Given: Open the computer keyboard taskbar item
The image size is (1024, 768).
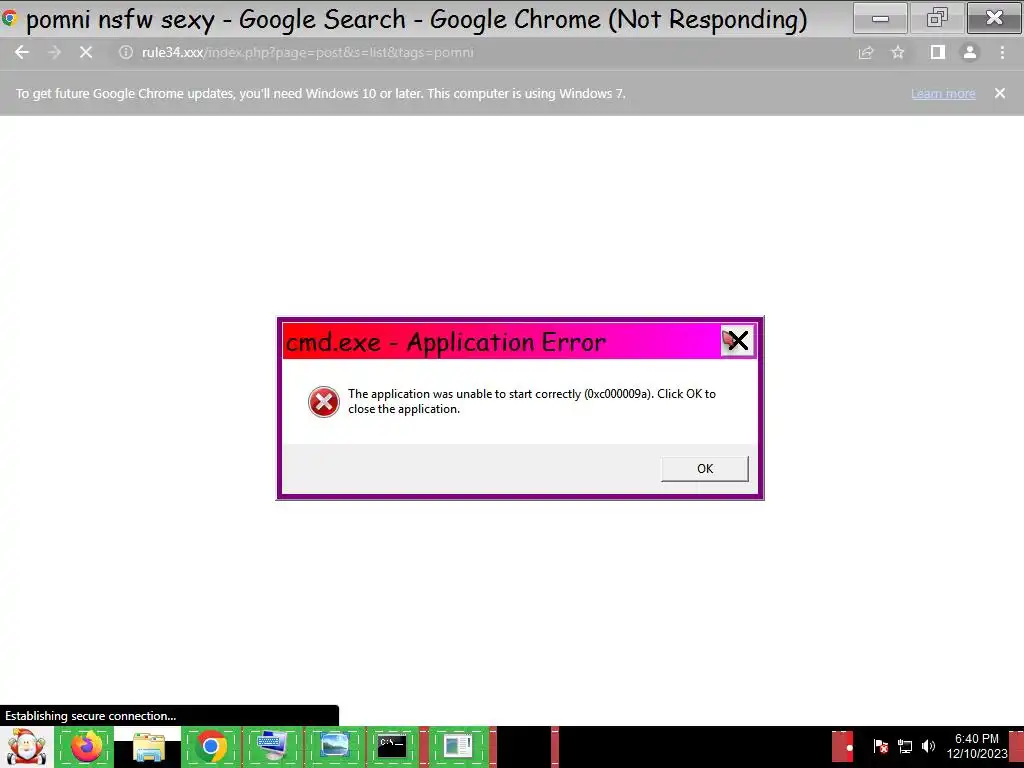Looking at the screenshot, I should (x=272, y=747).
